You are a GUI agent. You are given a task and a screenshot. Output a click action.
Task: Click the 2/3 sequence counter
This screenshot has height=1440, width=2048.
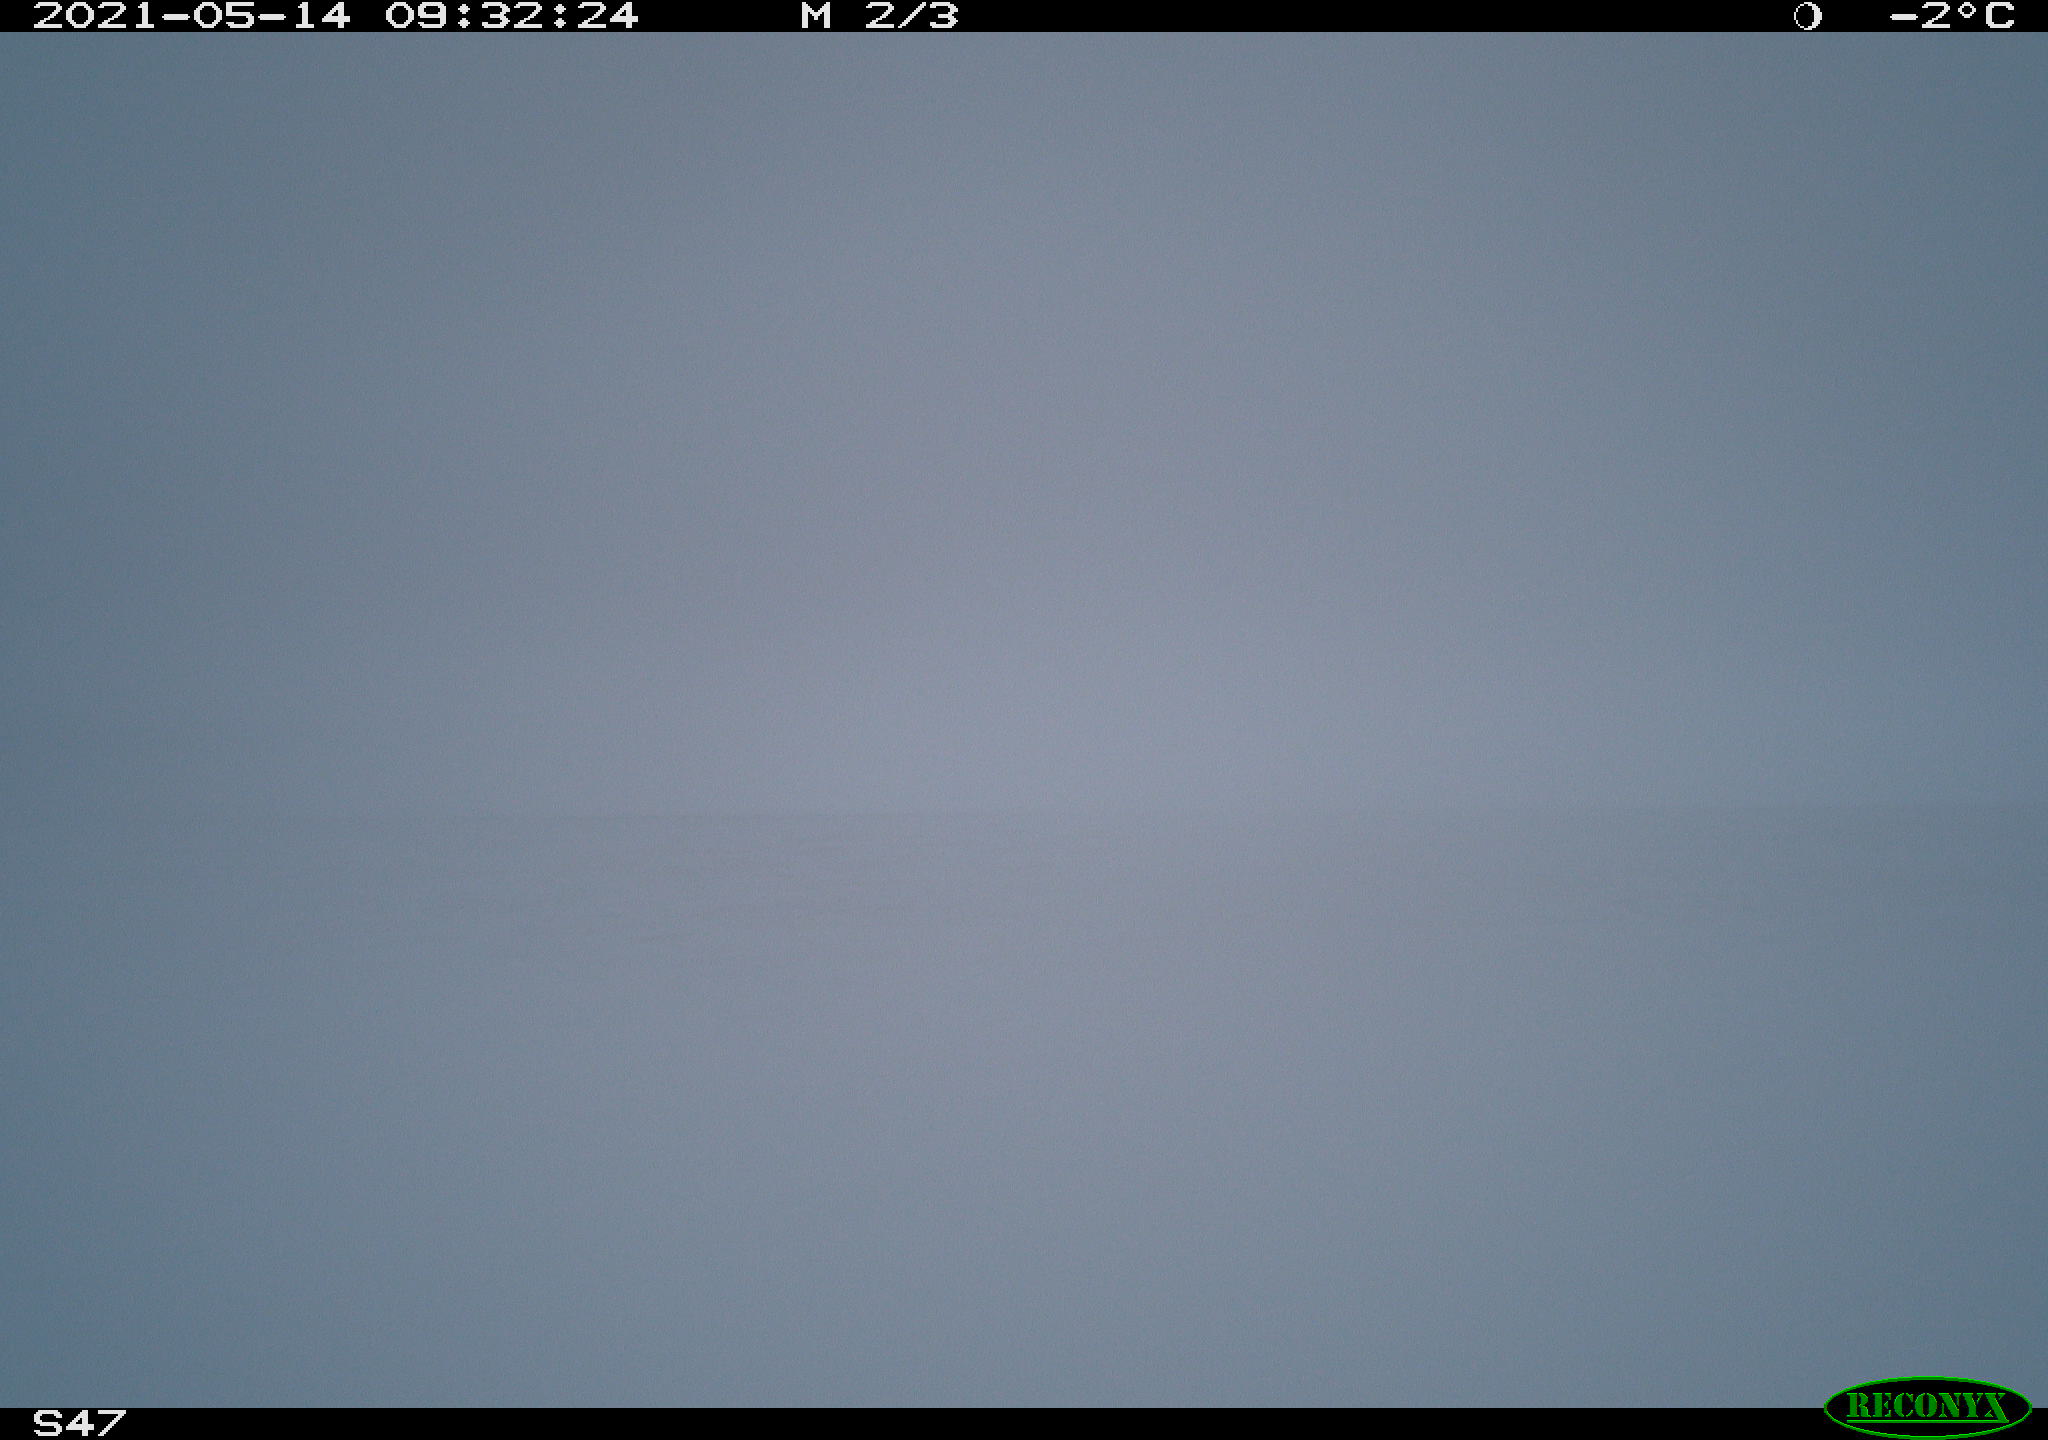pos(911,16)
